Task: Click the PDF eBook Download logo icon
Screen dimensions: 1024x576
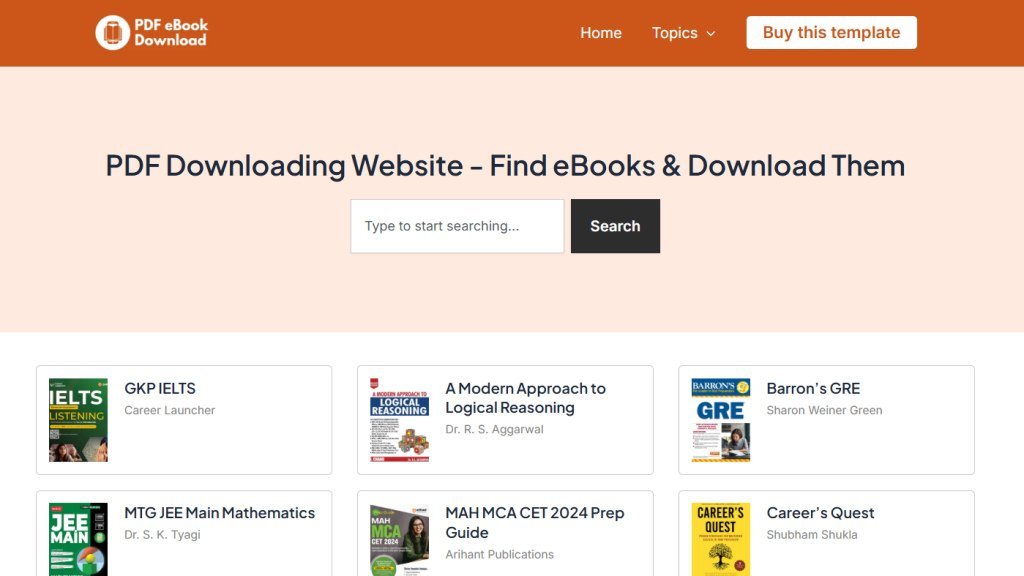Action: (x=112, y=33)
